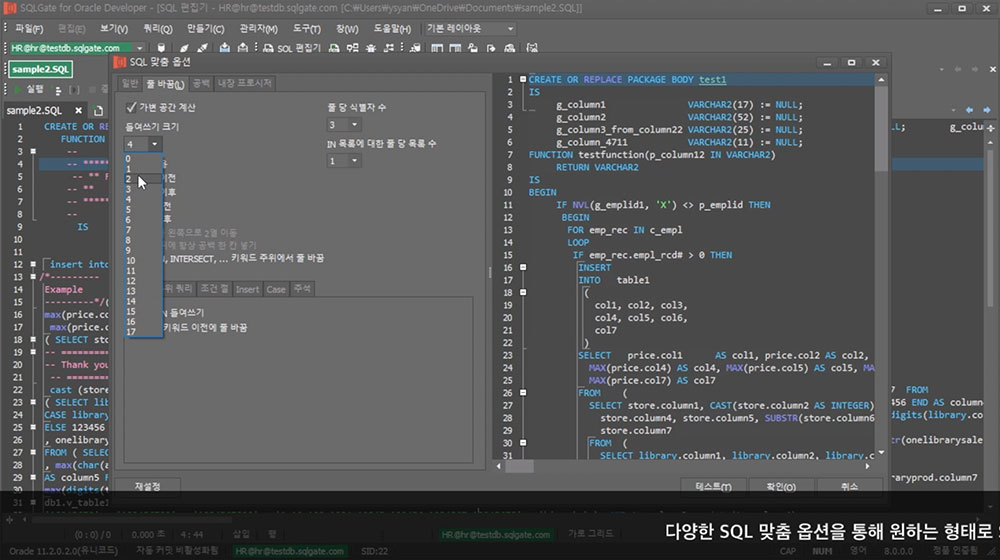Click the bug debug icon in toolbar

(x=371, y=48)
